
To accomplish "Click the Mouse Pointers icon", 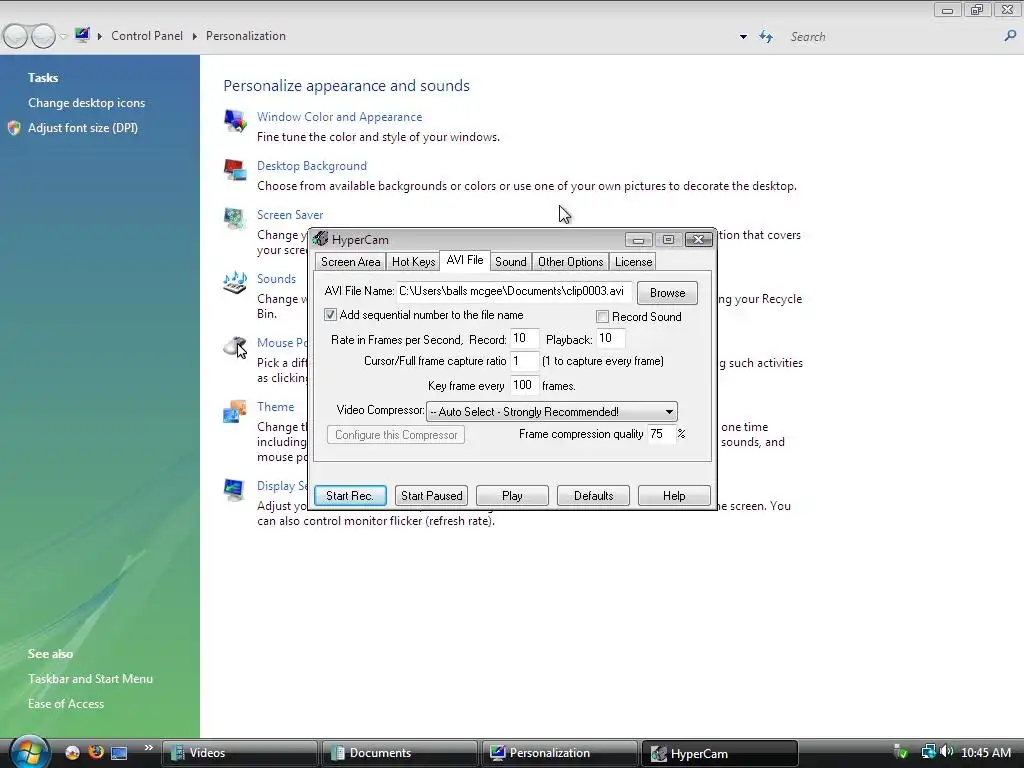I will [235, 347].
